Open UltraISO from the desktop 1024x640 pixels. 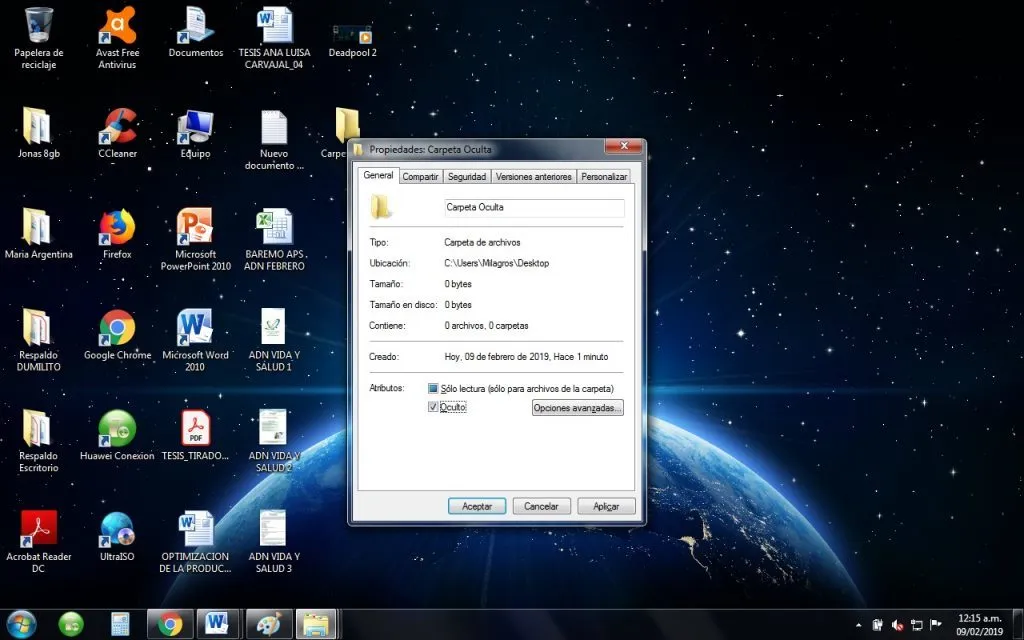click(x=117, y=528)
